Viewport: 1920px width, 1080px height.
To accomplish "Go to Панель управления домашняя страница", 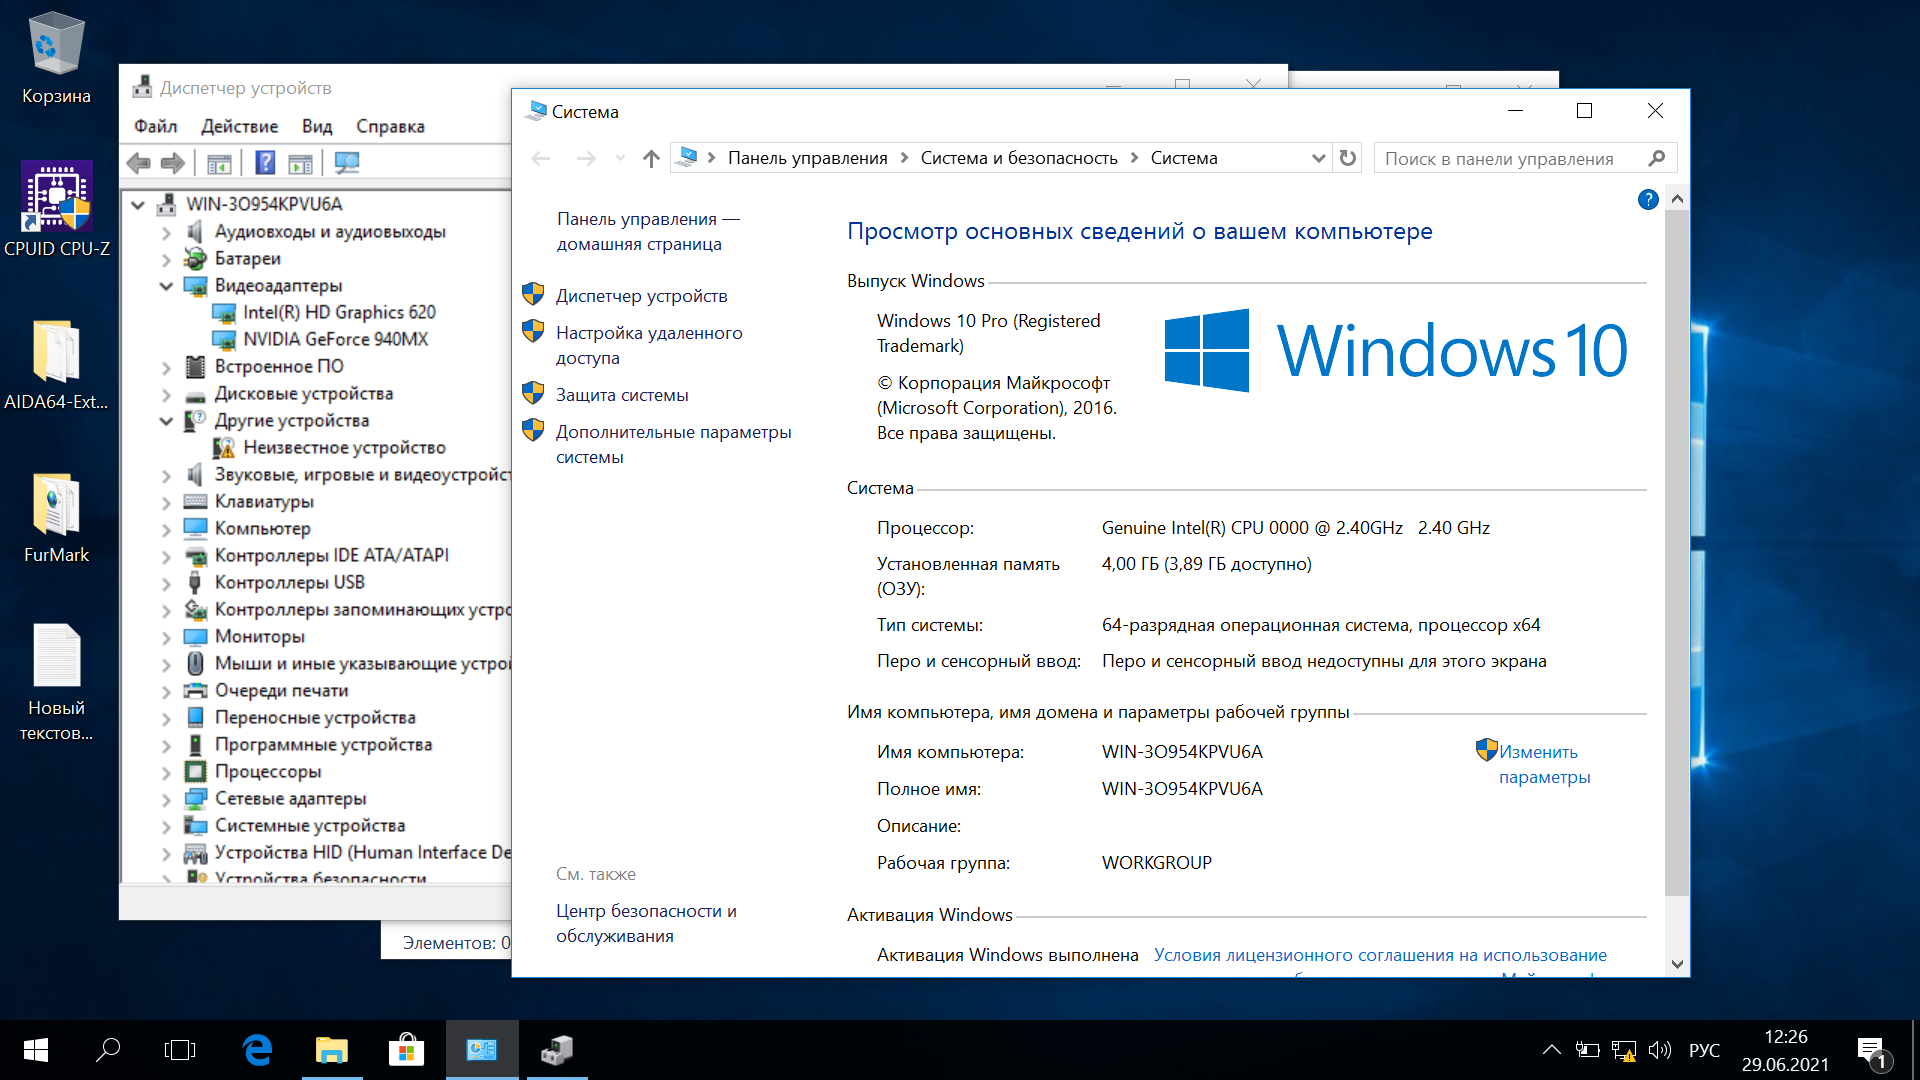I will coord(648,231).
